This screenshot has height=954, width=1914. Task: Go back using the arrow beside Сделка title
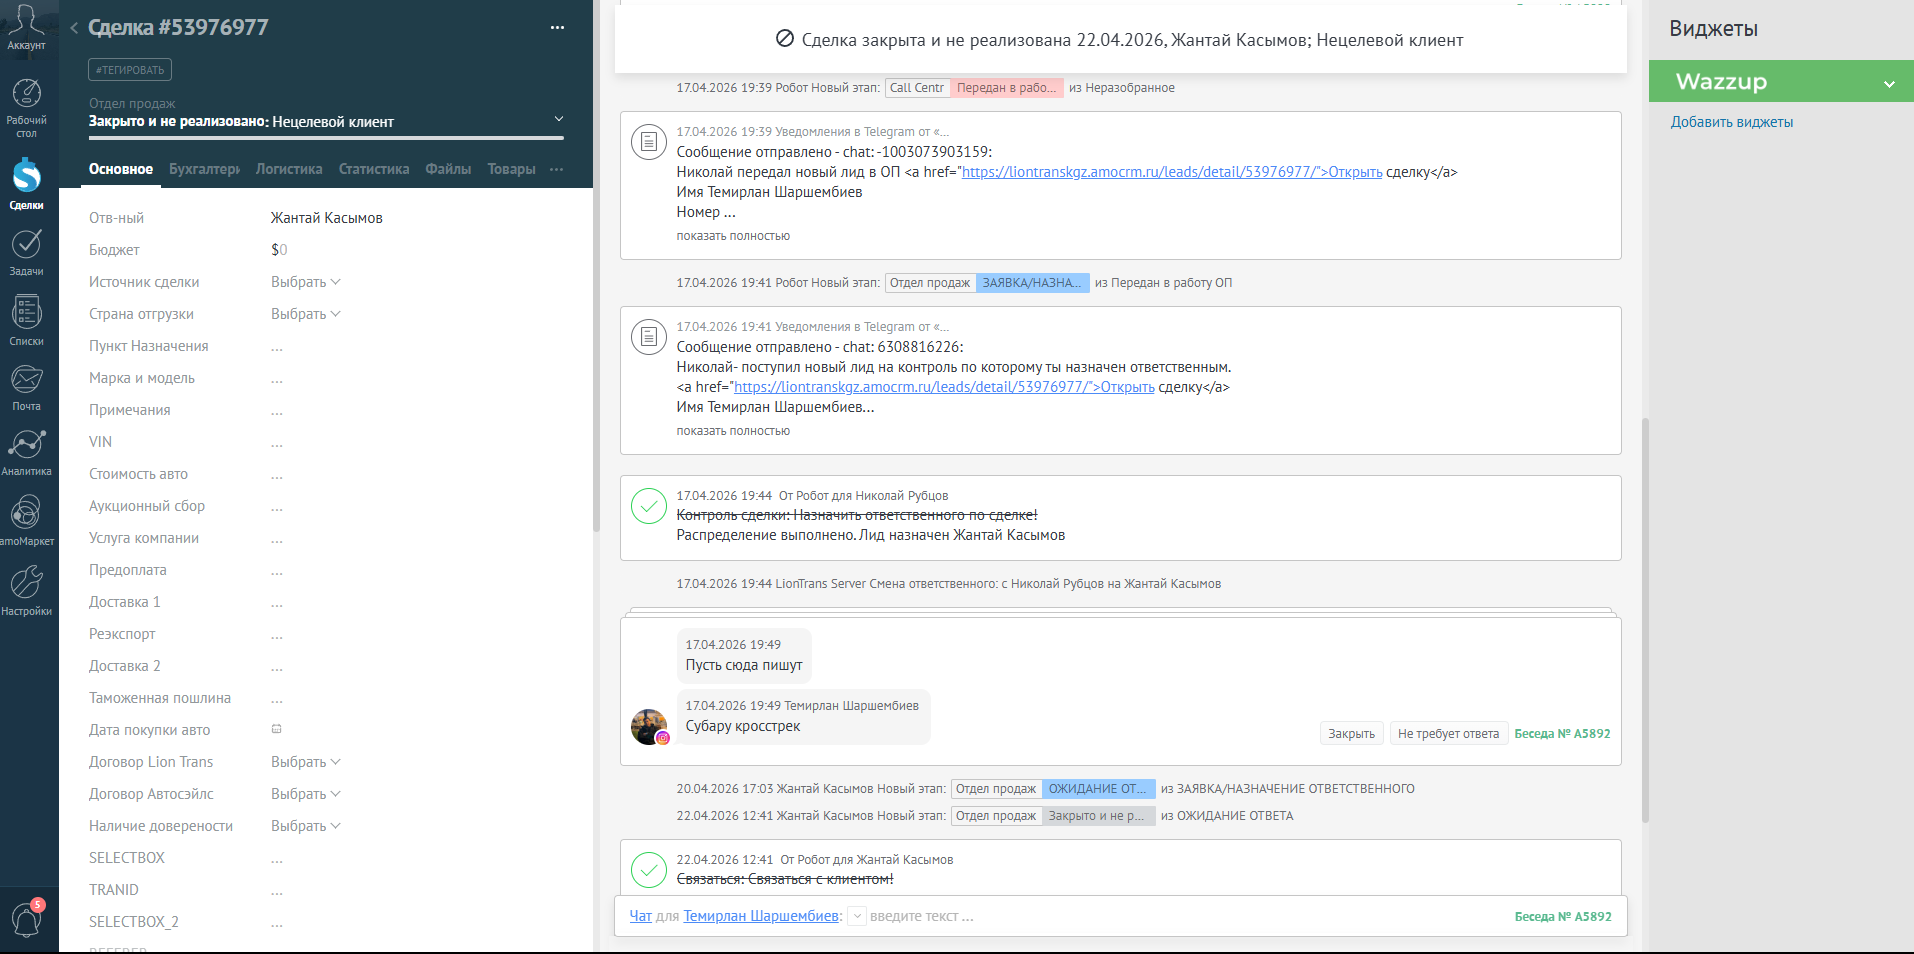[74, 28]
